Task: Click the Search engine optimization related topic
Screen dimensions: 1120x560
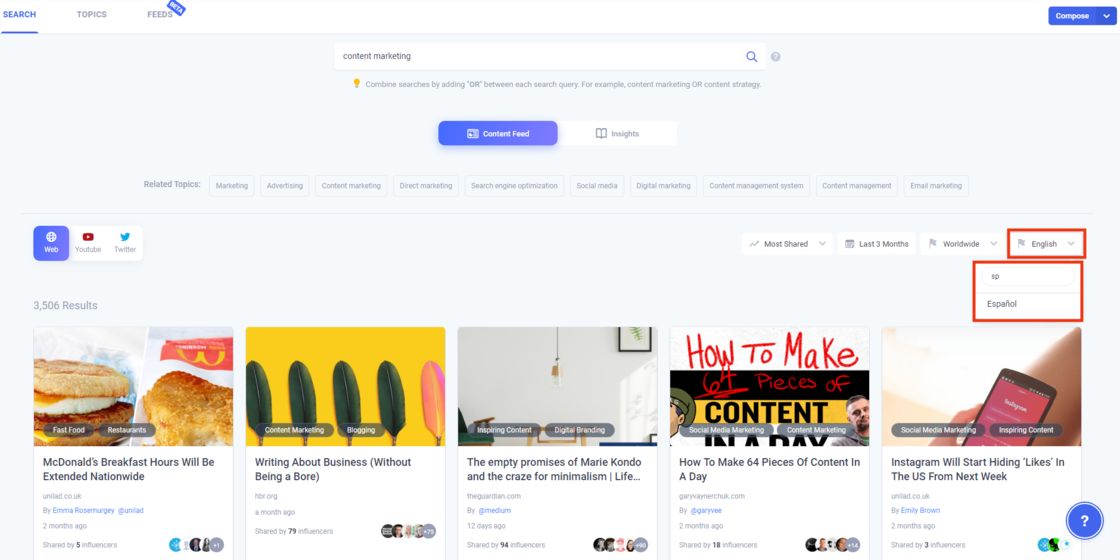Action: point(514,186)
